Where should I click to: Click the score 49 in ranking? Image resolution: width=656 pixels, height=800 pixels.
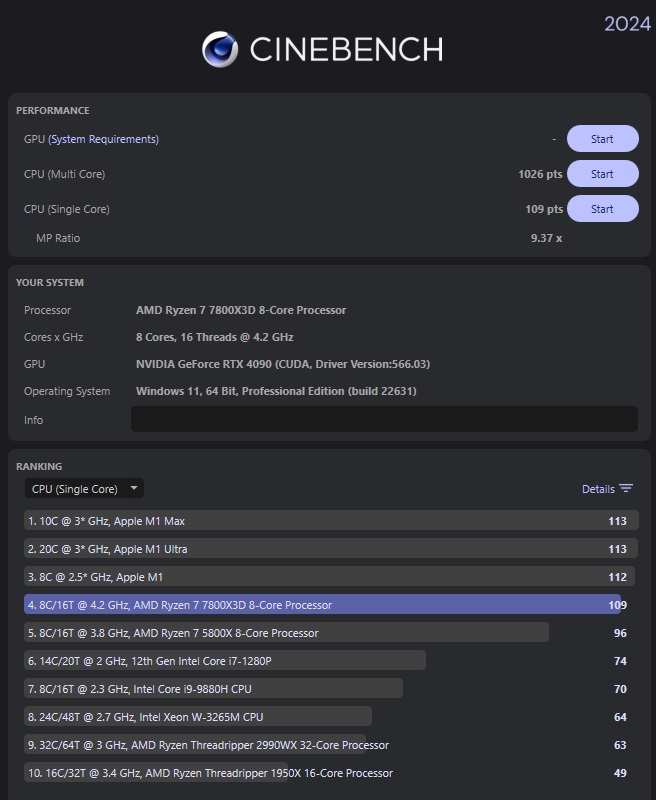pos(620,773)
